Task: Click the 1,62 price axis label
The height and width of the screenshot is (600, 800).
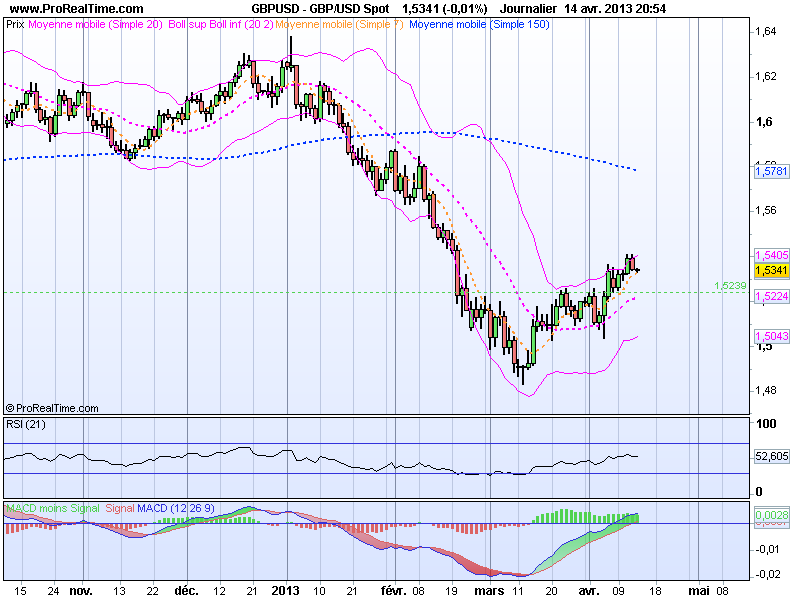Action: pyautogui.click(x=765, y=77)
